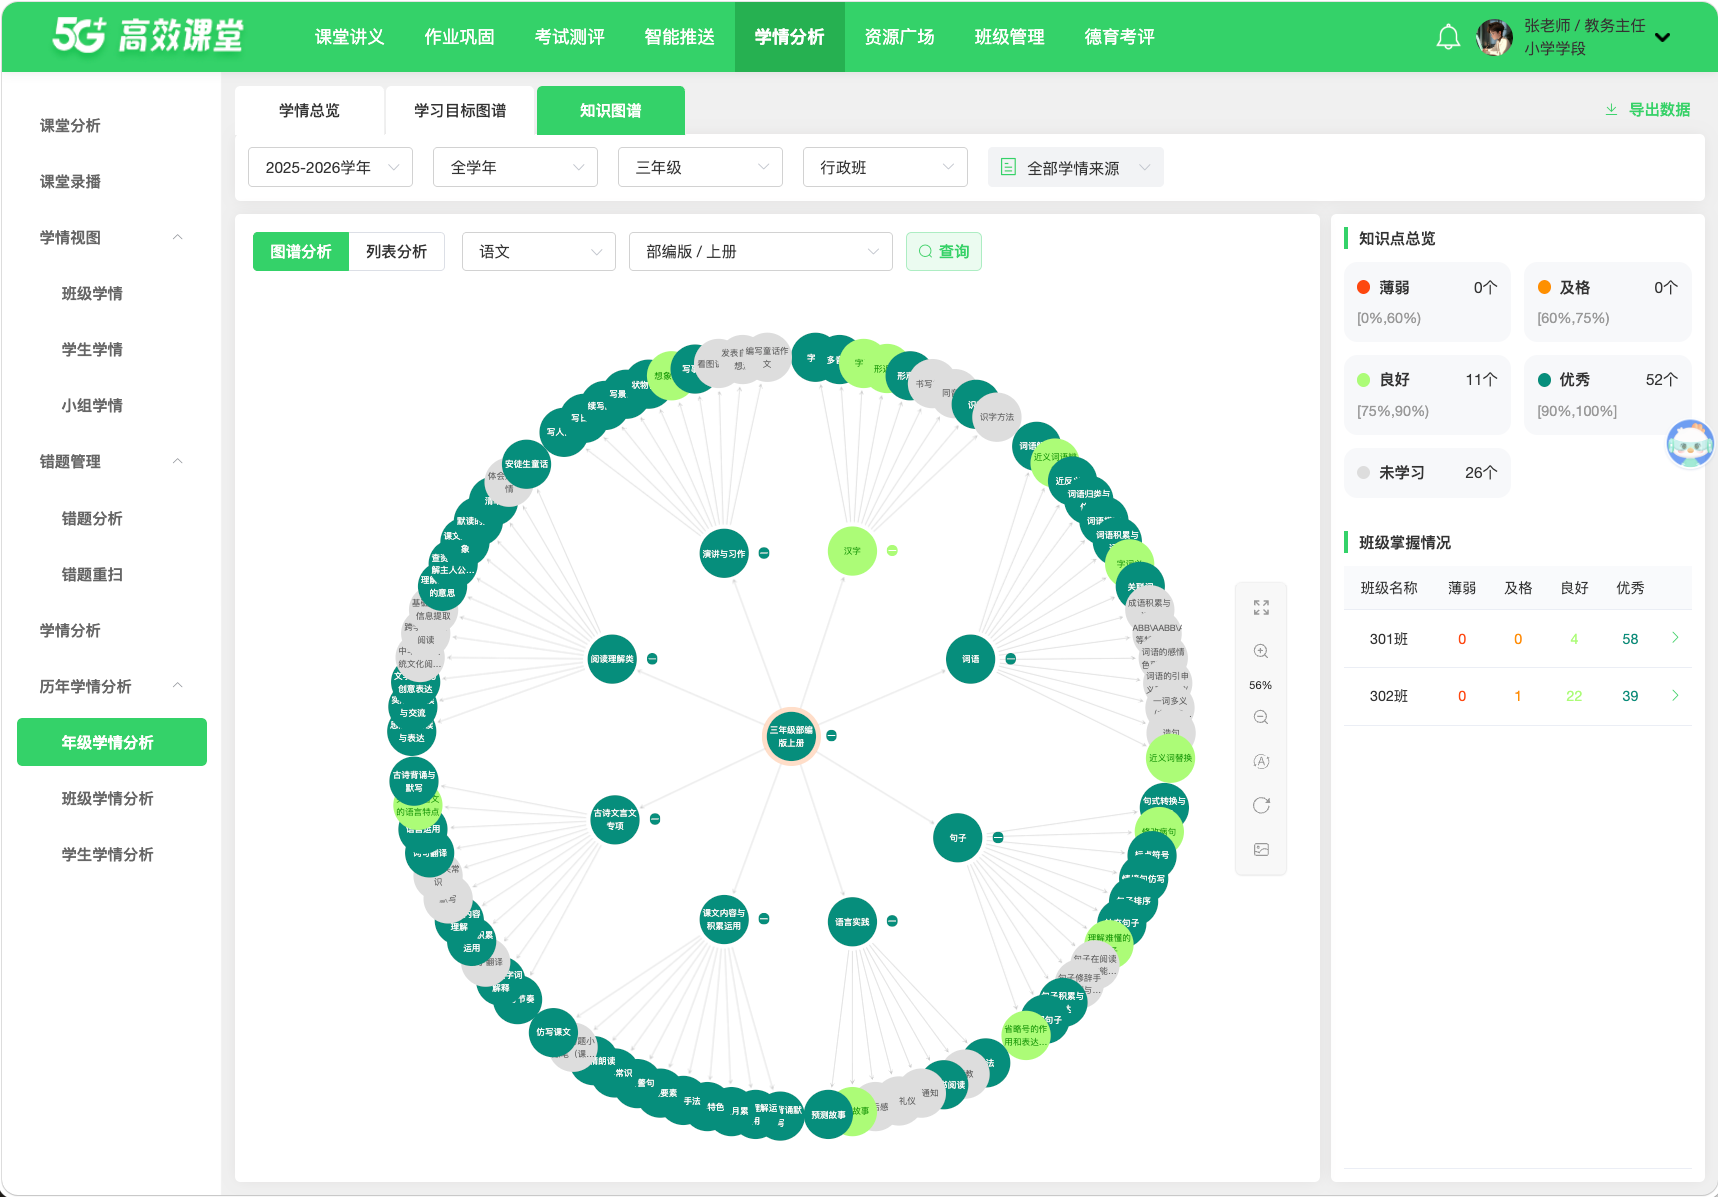Switch to the 学习目标图谱 tab
The height and width of the screenshot is (1197, 1718).
[x=460, y=110]
